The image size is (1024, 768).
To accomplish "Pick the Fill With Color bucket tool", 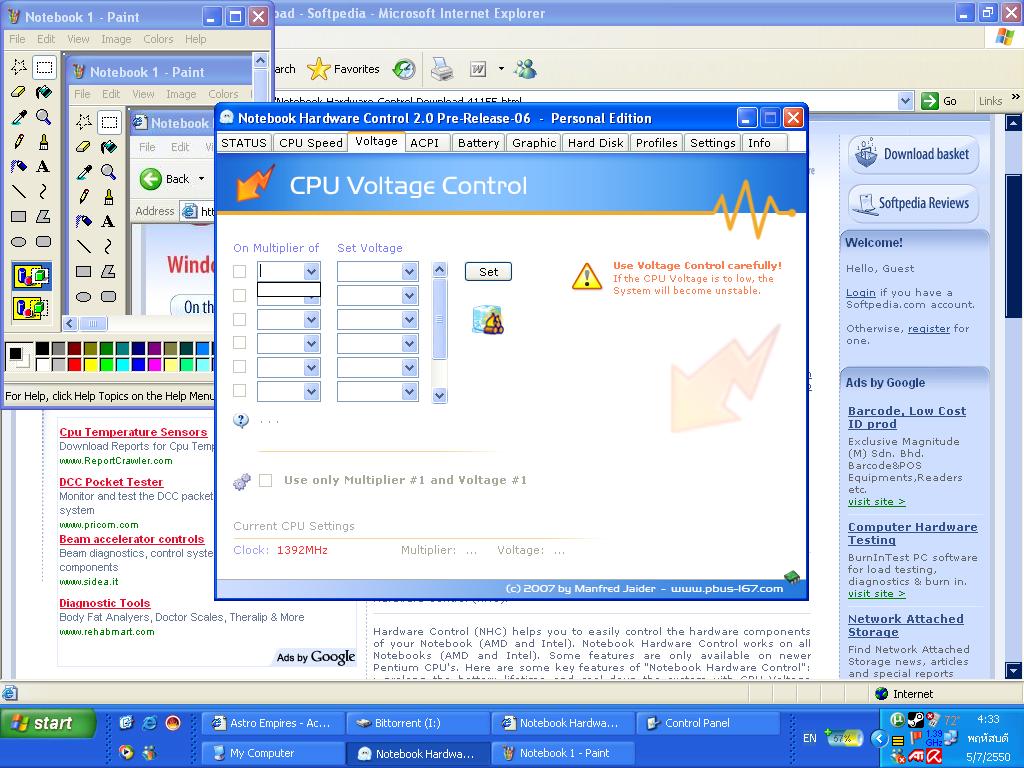I will pyautogui.click(x=44, y=91).
